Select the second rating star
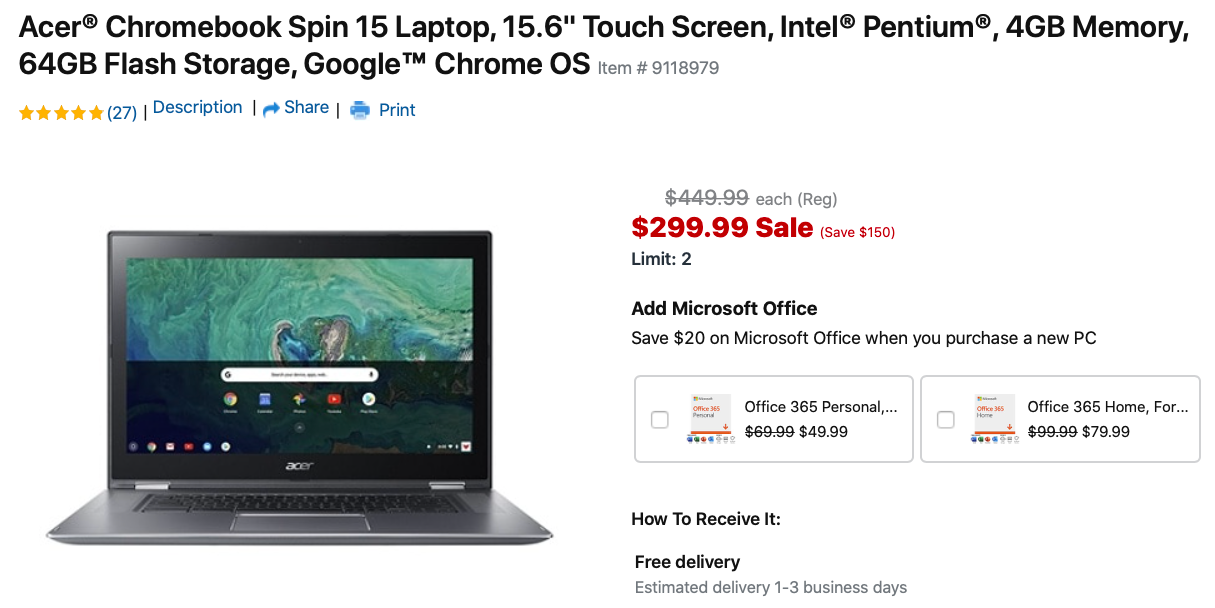The height and width of the screenshot is (608, 1215). [42, 112]
